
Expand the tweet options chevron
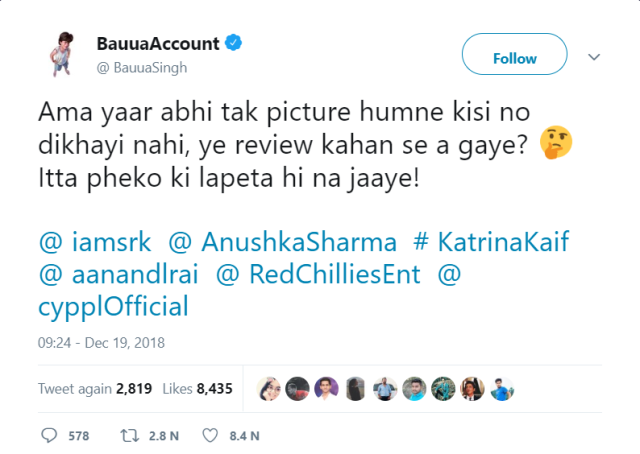click(x=594, y=57)
